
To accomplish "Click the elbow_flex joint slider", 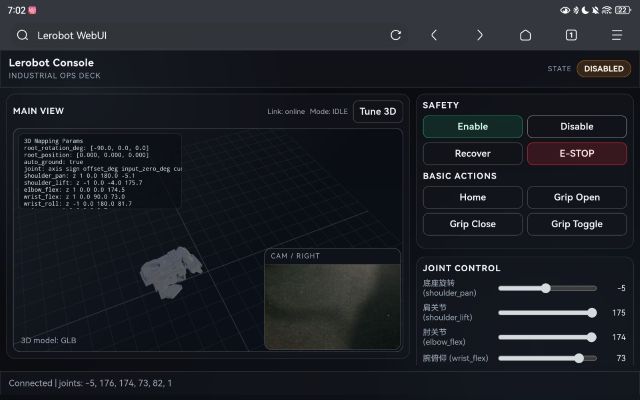I will coord(546,337).
